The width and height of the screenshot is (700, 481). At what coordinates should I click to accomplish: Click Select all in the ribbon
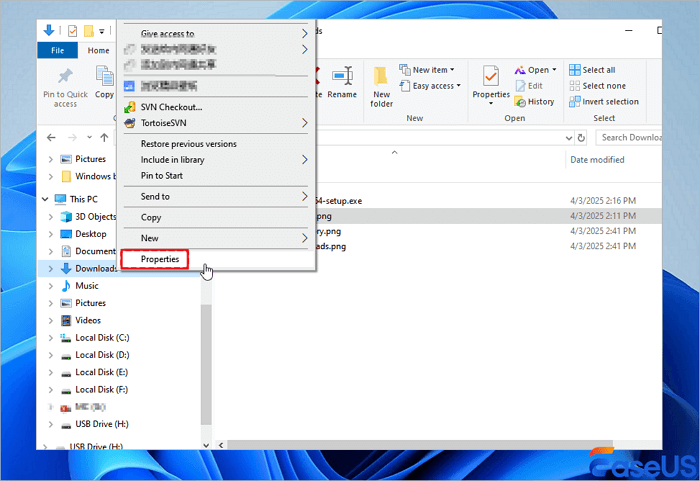pyautogui.click(x=592, y=70)
